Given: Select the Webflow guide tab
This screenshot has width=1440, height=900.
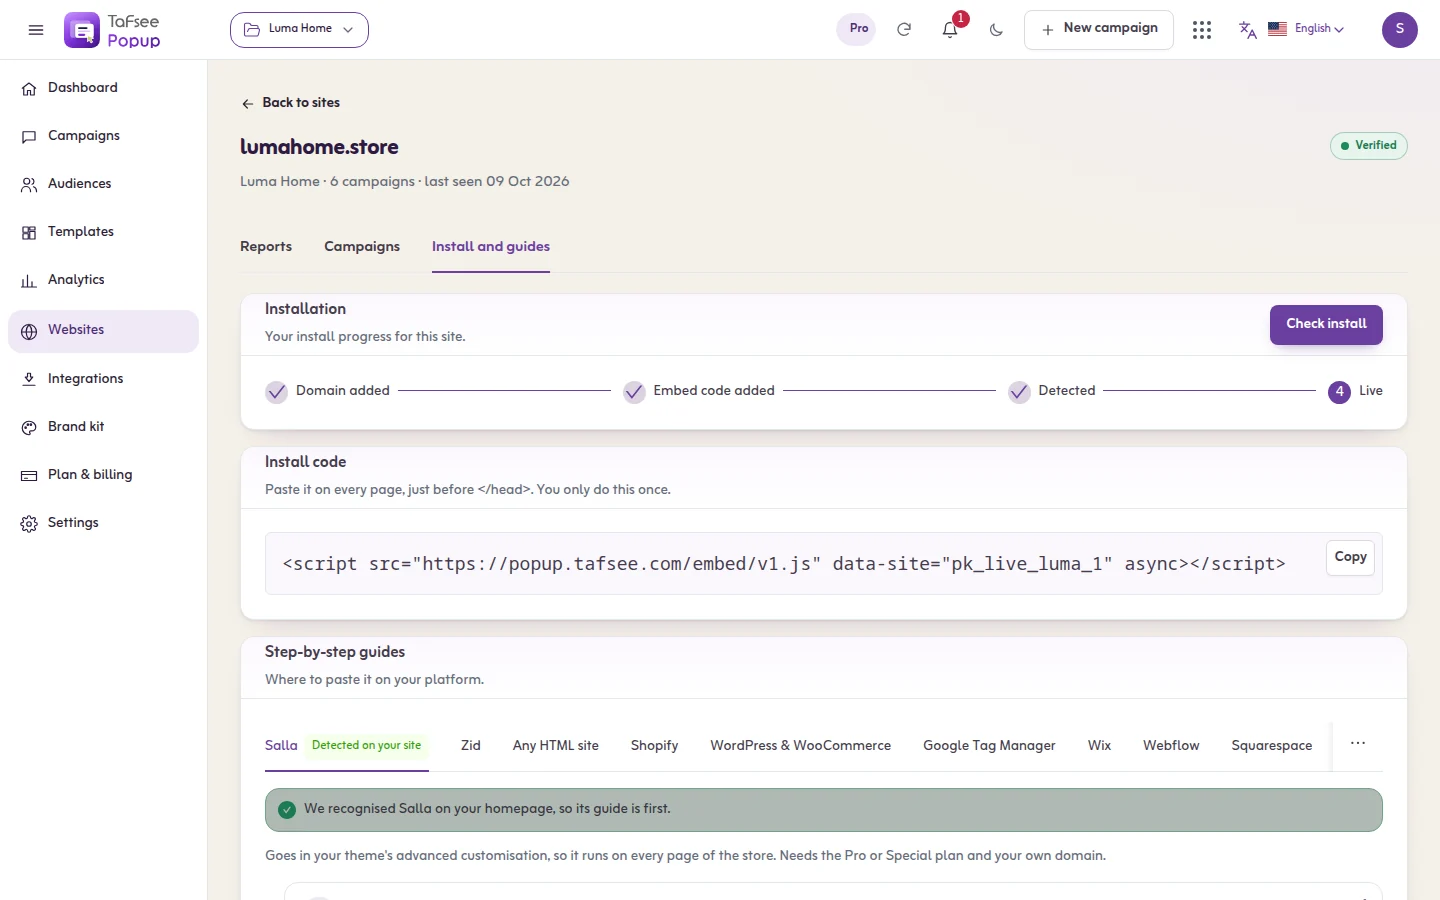Looking at the screenshot, I should tap(1171, 746).
